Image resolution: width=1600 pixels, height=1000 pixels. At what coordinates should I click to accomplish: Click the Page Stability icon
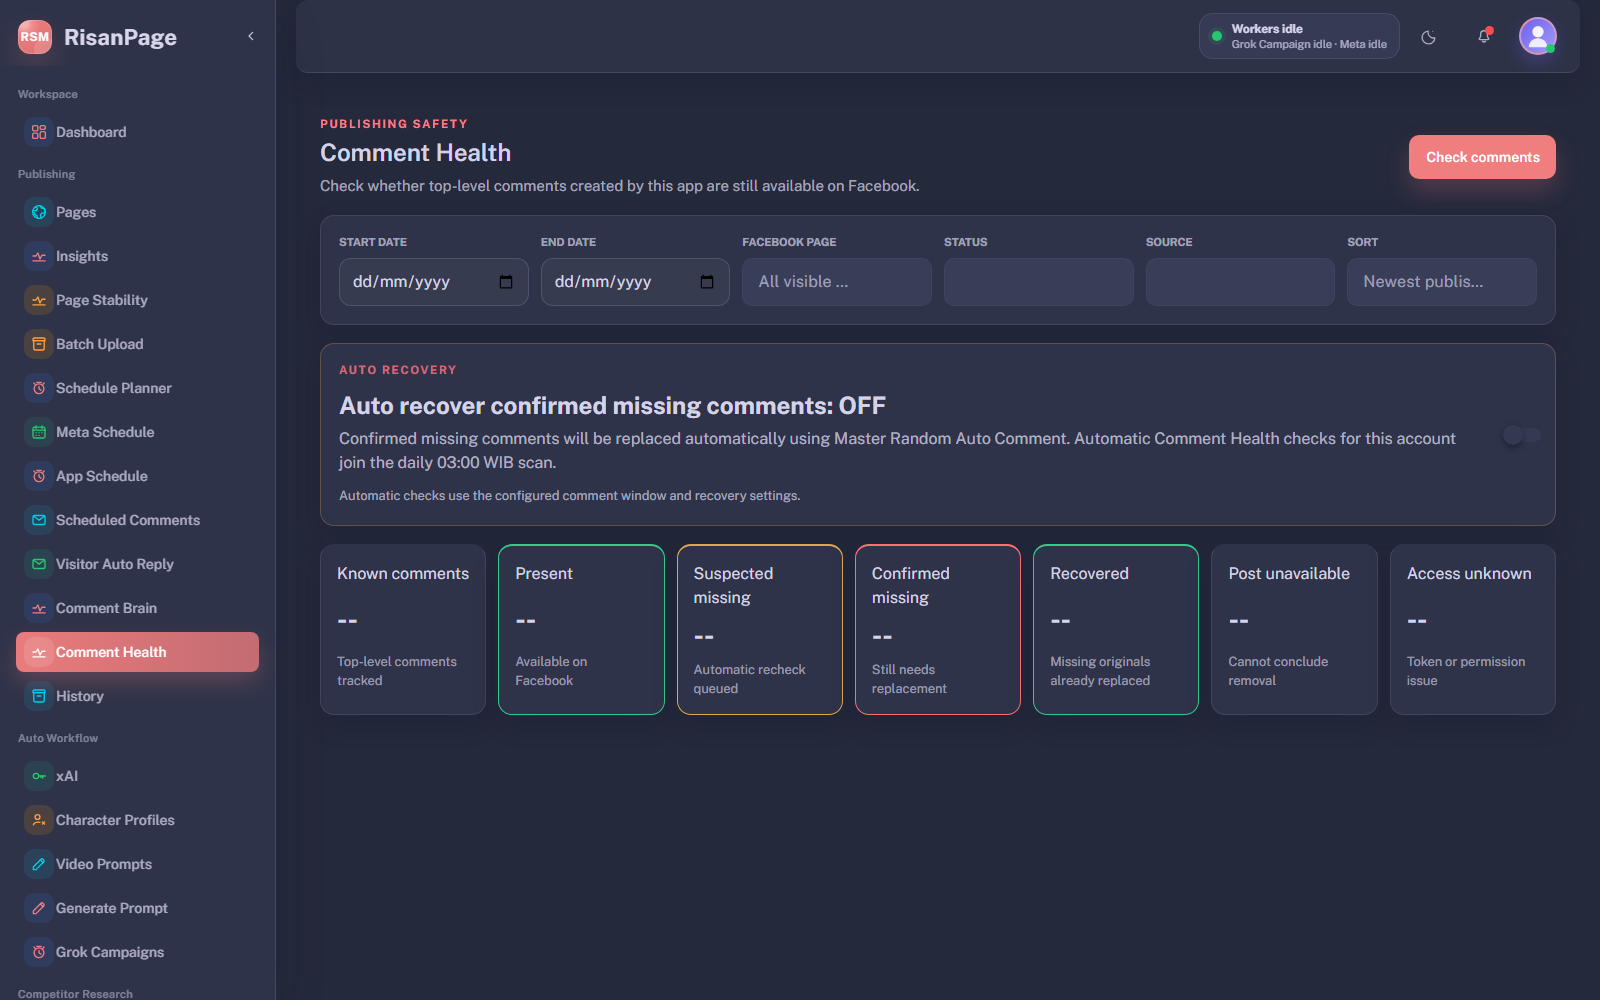[39, 300]
